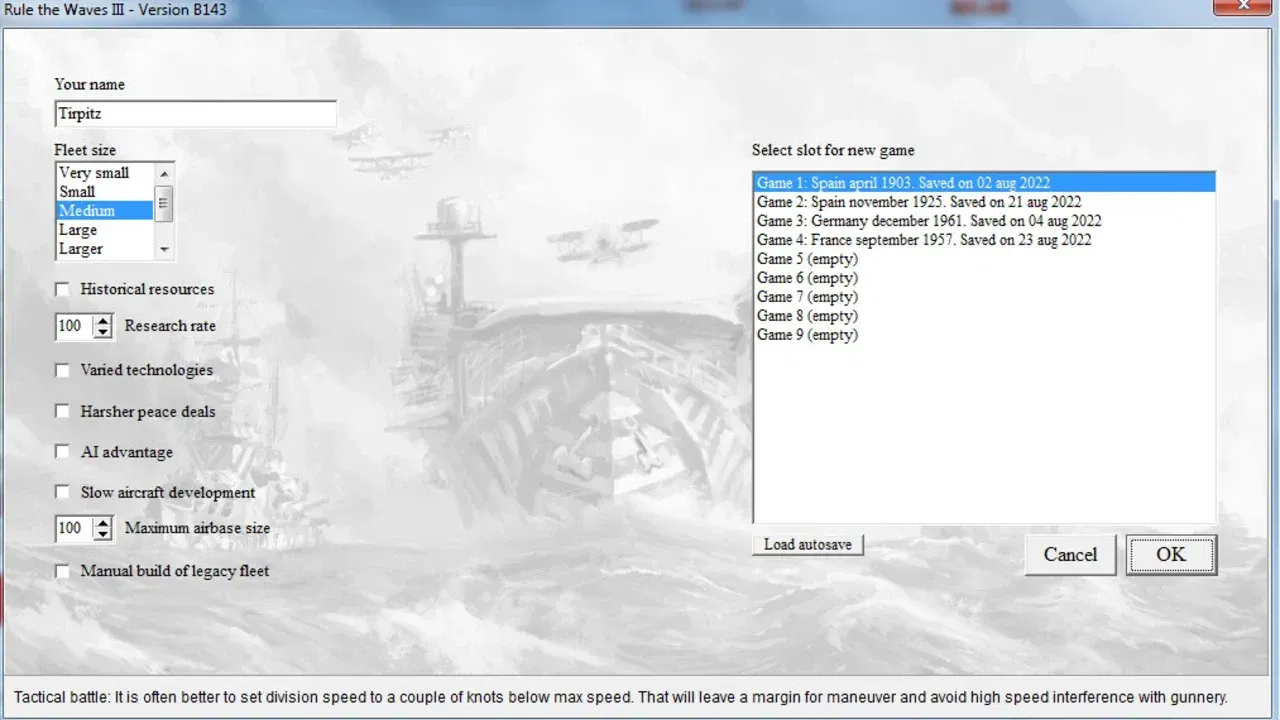Enable Harsher peace deals

pos(62,410)
